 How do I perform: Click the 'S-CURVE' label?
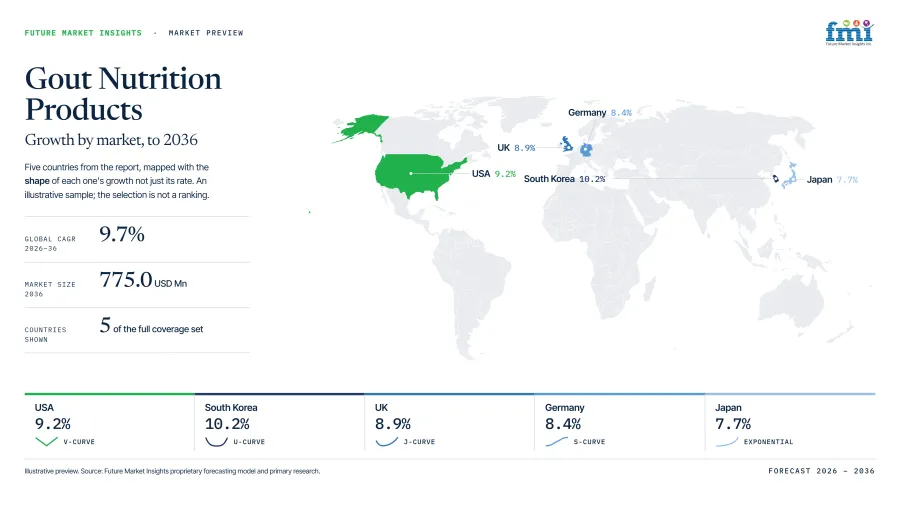(x=589, y=442)
